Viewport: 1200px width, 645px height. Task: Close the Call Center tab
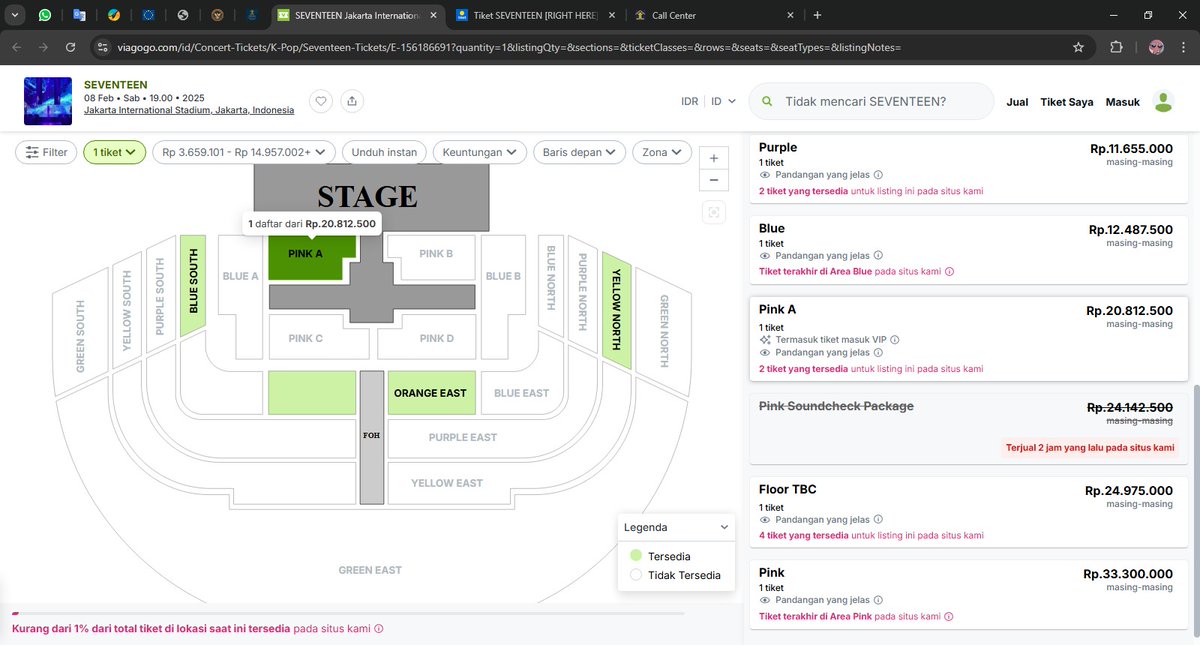[x=790, y=15]
